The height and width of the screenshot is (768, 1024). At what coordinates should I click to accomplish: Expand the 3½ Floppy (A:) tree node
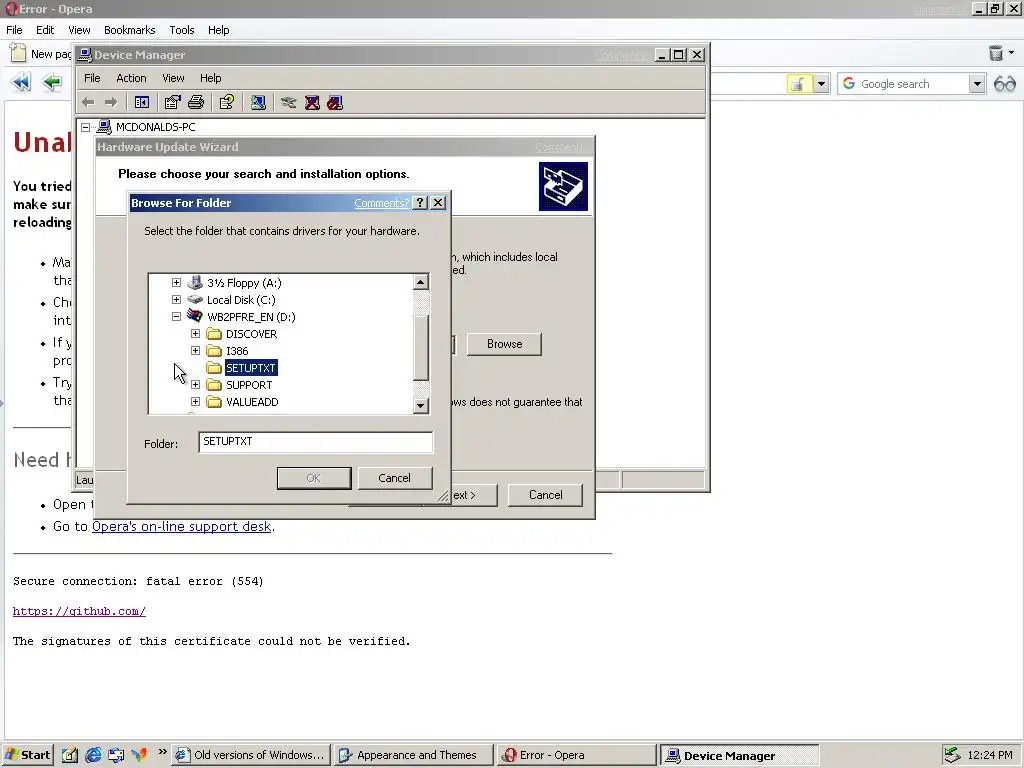click(176, 283)
